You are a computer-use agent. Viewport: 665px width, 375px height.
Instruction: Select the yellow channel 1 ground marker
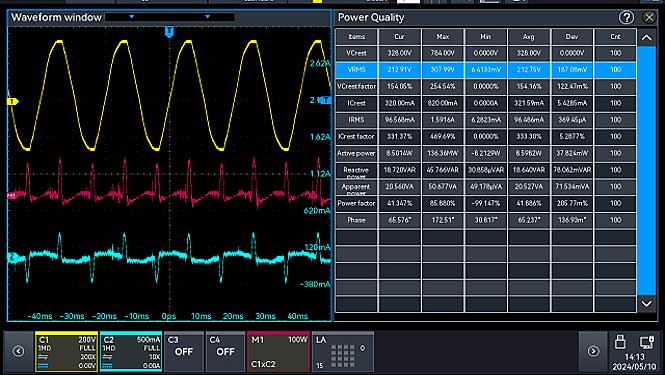(x=12, y=101)
